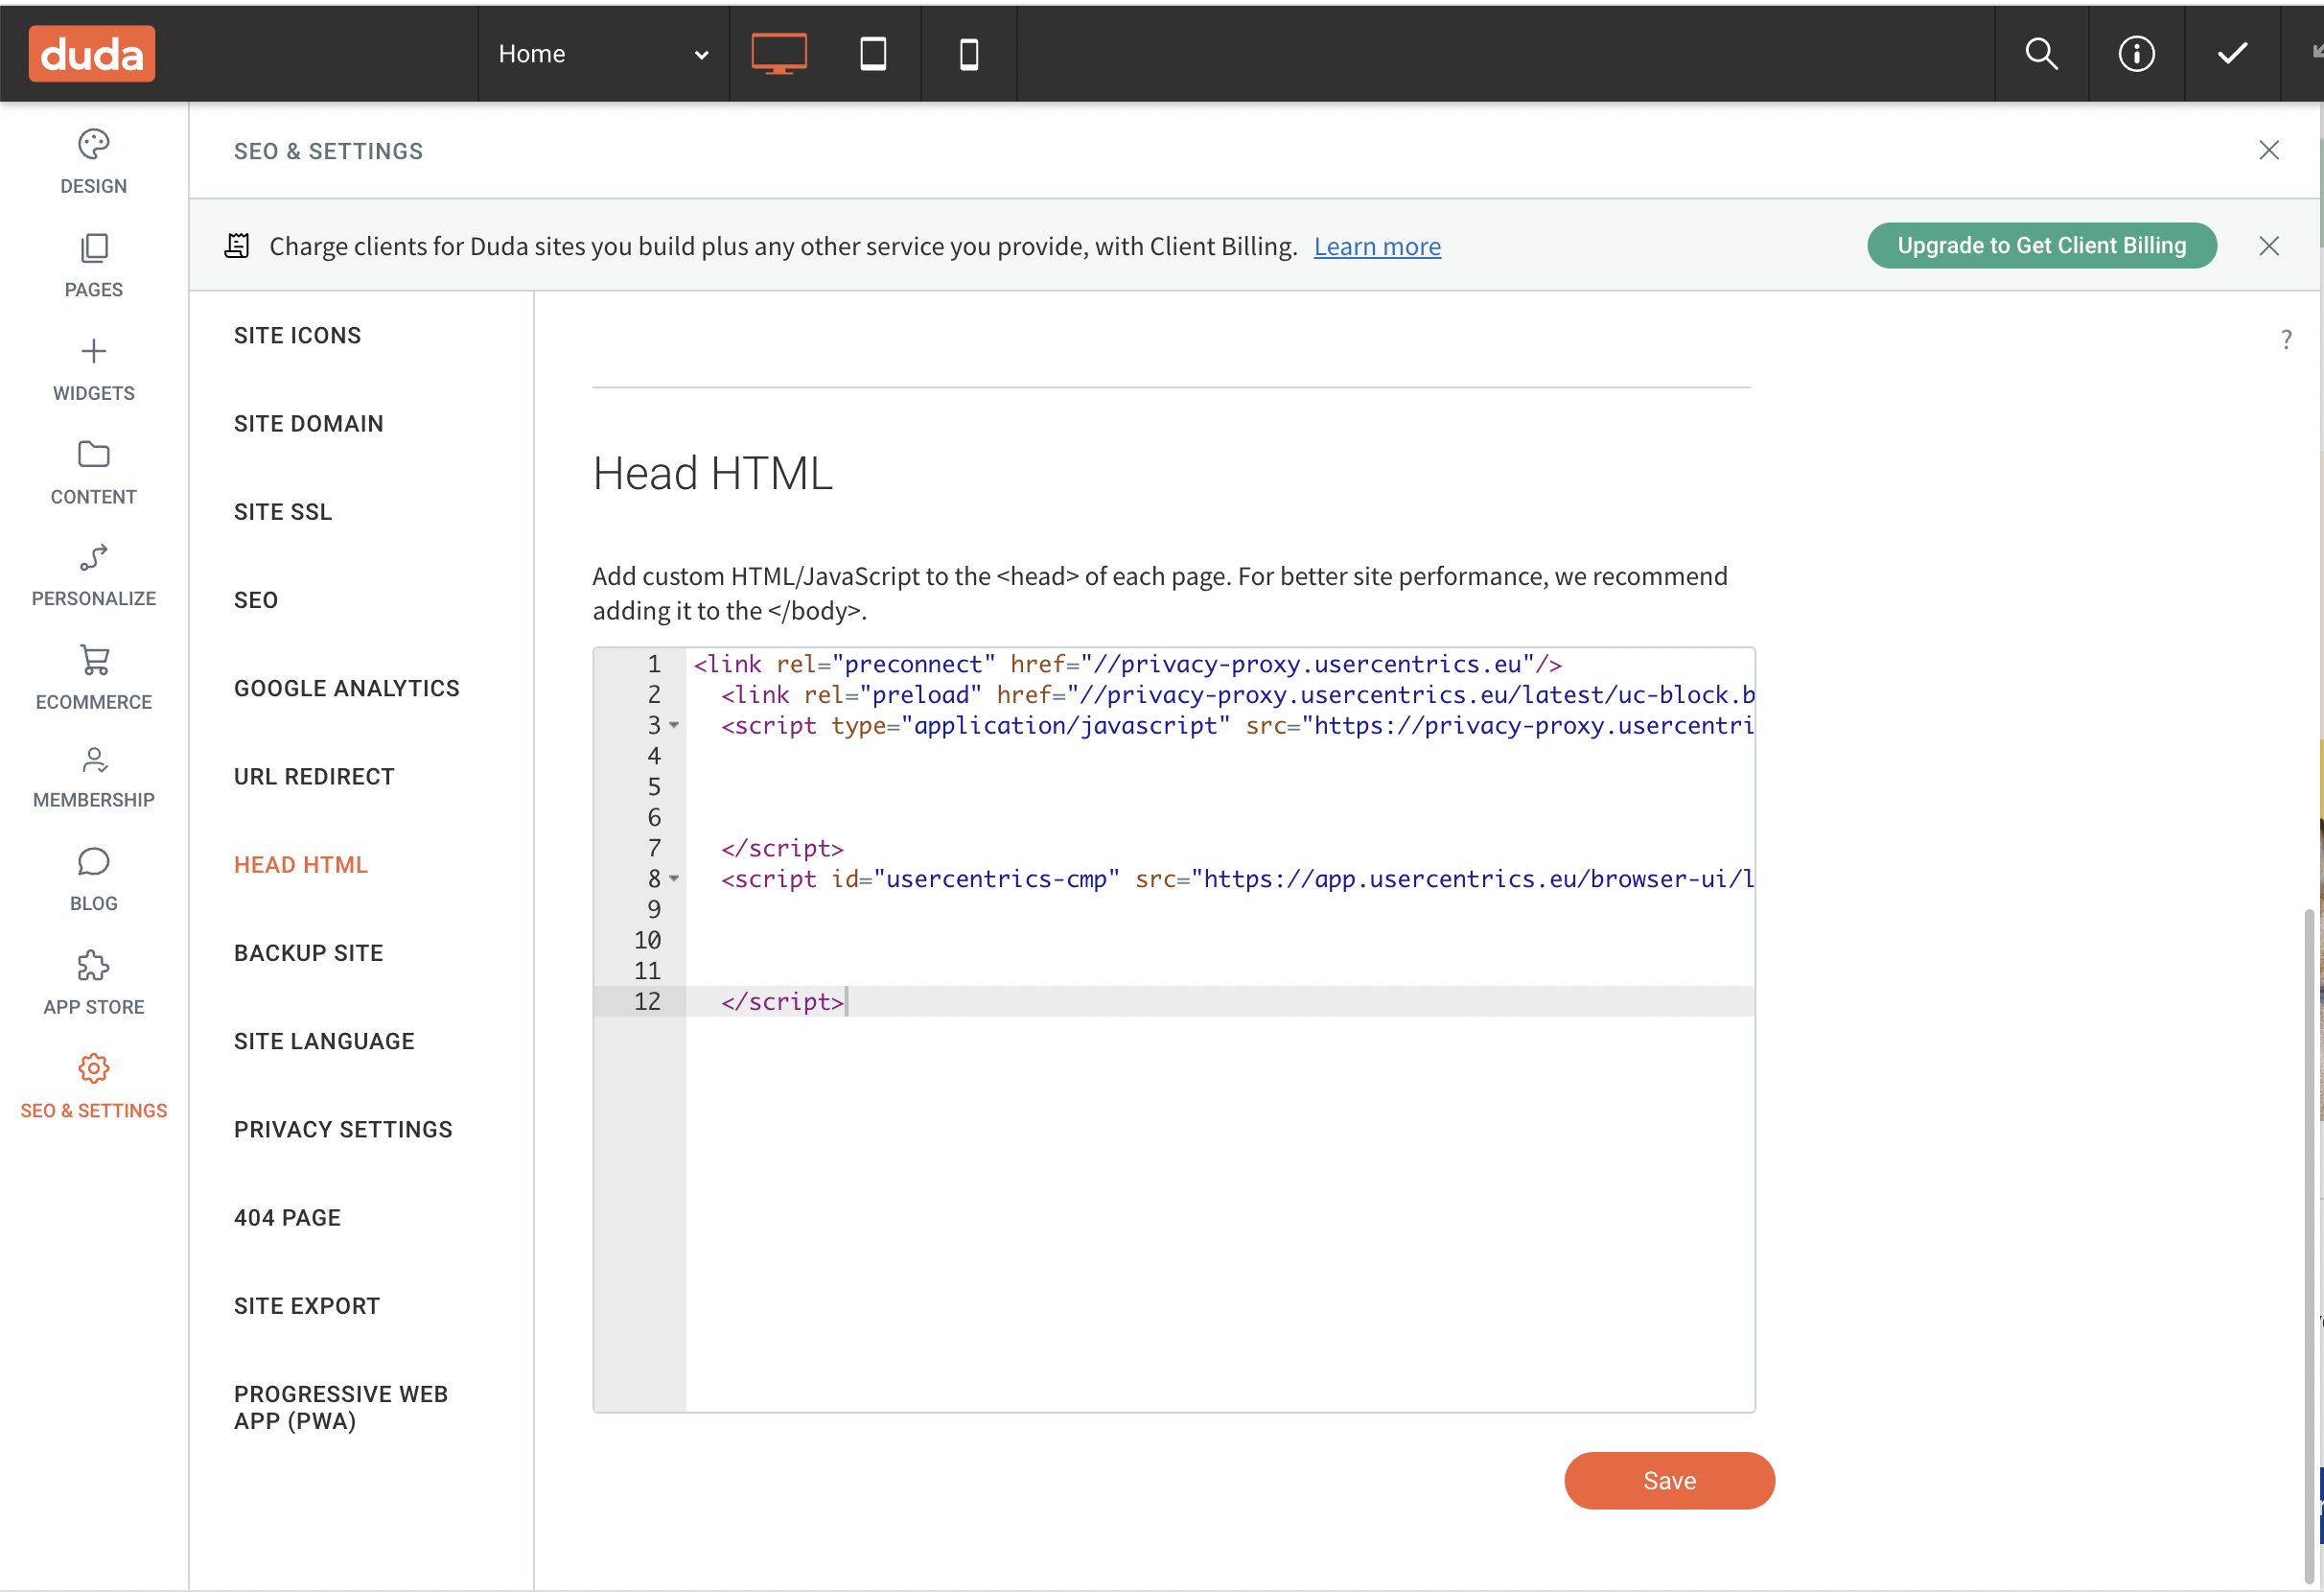
Task: Dismiss the Client Billing banner
Action: tap(2268, 246)
